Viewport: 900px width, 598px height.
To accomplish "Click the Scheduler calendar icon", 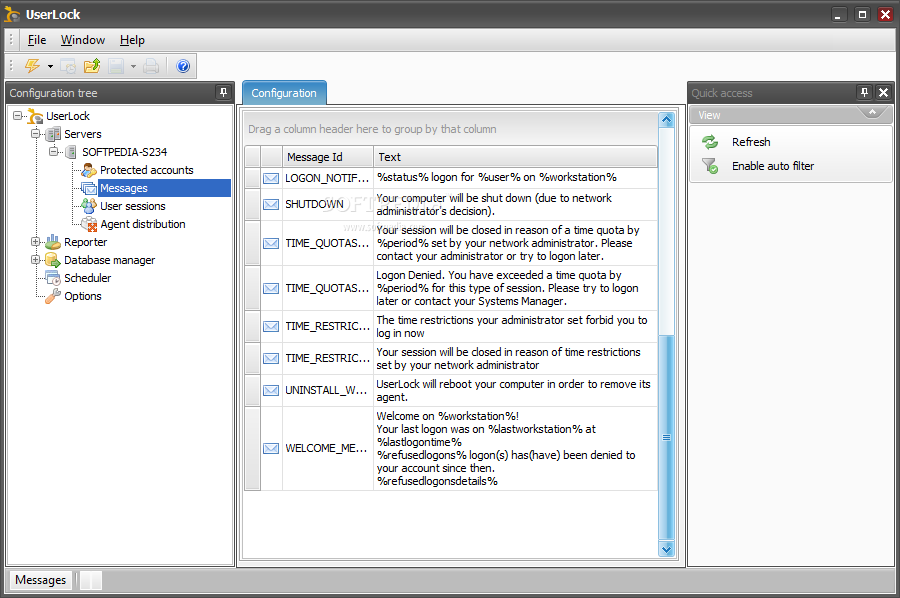I will (53, 278).
